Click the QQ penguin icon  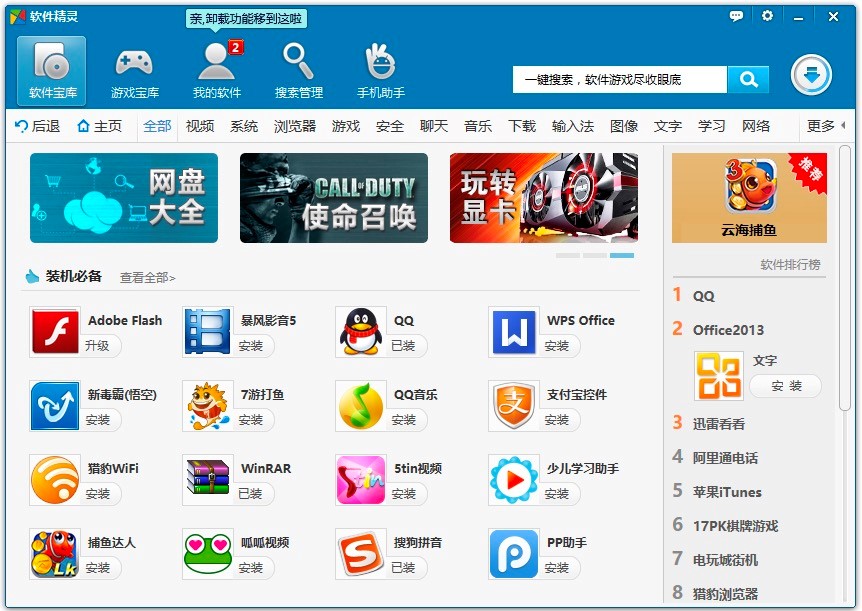click(361, 332)
